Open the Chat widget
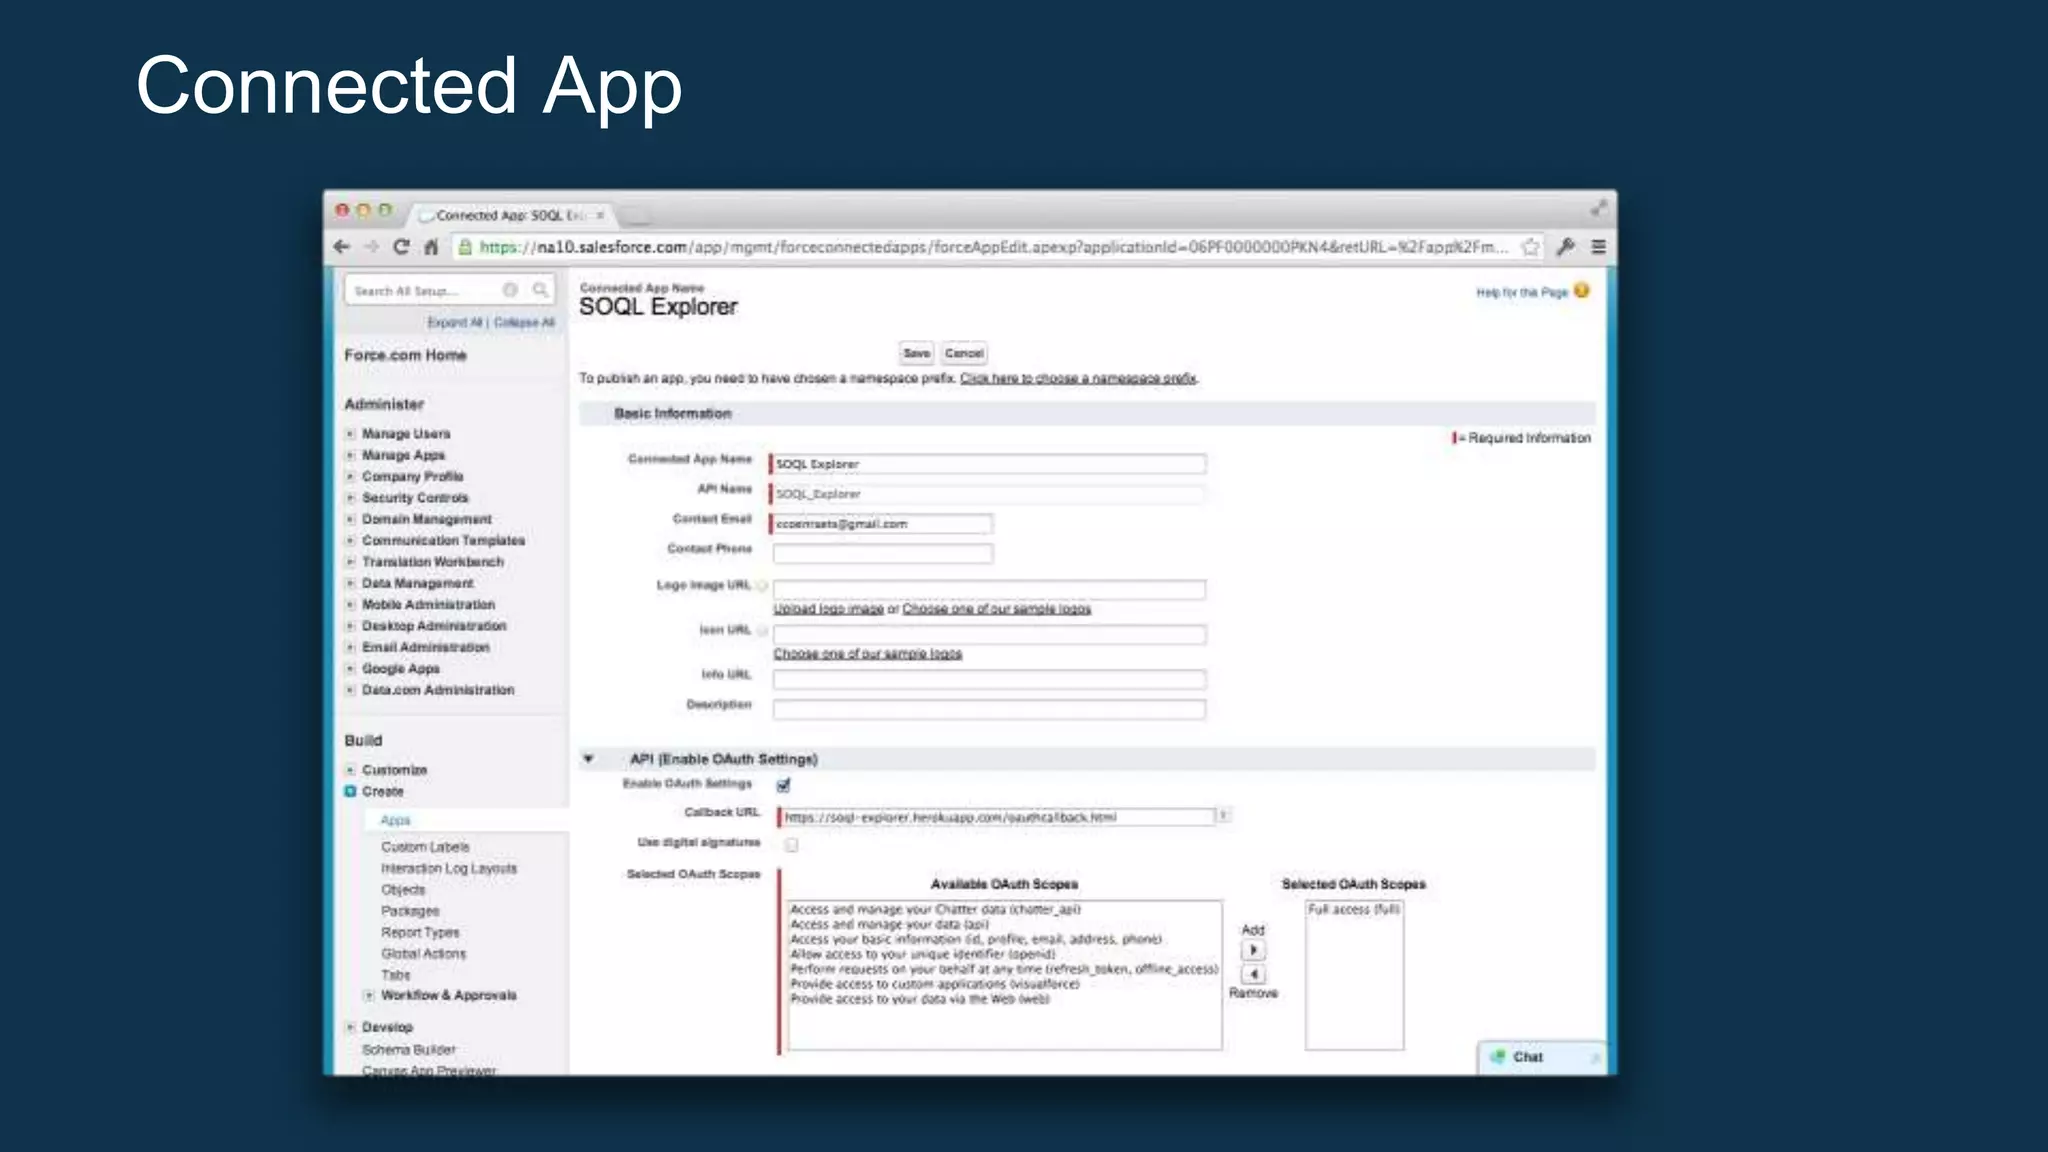The width and height of the screenshot is (2048, 1152). pos(1541,1057)
